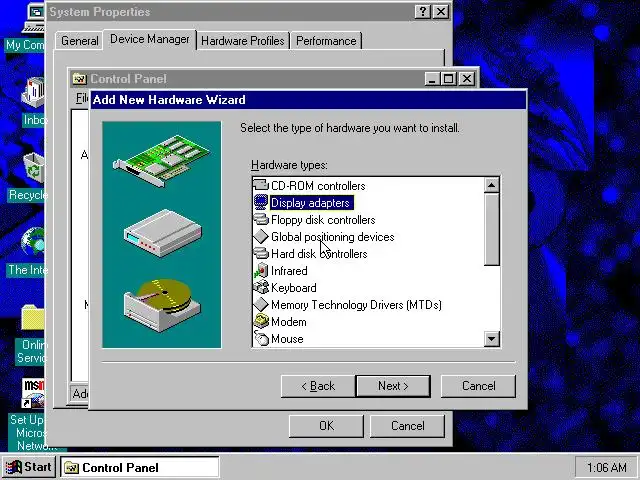Continue with the Next button

point(393,386)
